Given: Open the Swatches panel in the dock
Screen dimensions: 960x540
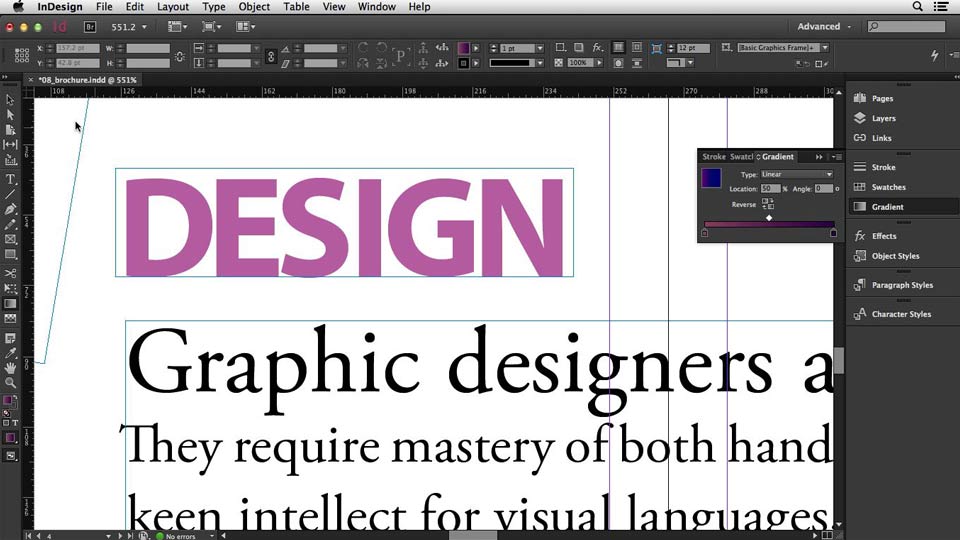Looking at the screenshot, I should tap(888, 187).
